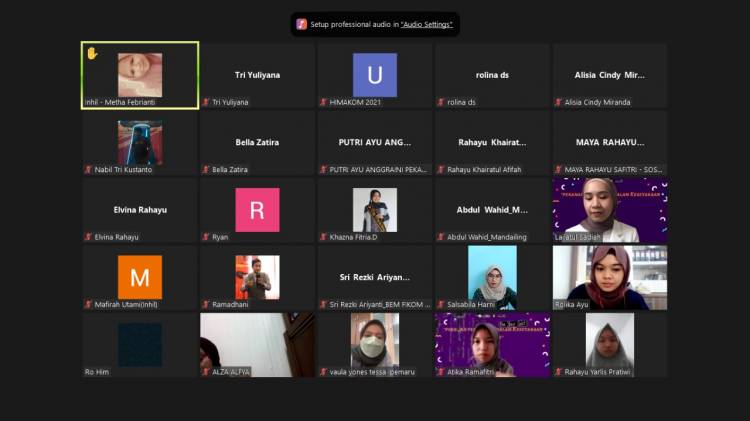Click the muted mic icon beside Ryan's name
This screenshot has height=421, width=750.
[x=206, y=237]
